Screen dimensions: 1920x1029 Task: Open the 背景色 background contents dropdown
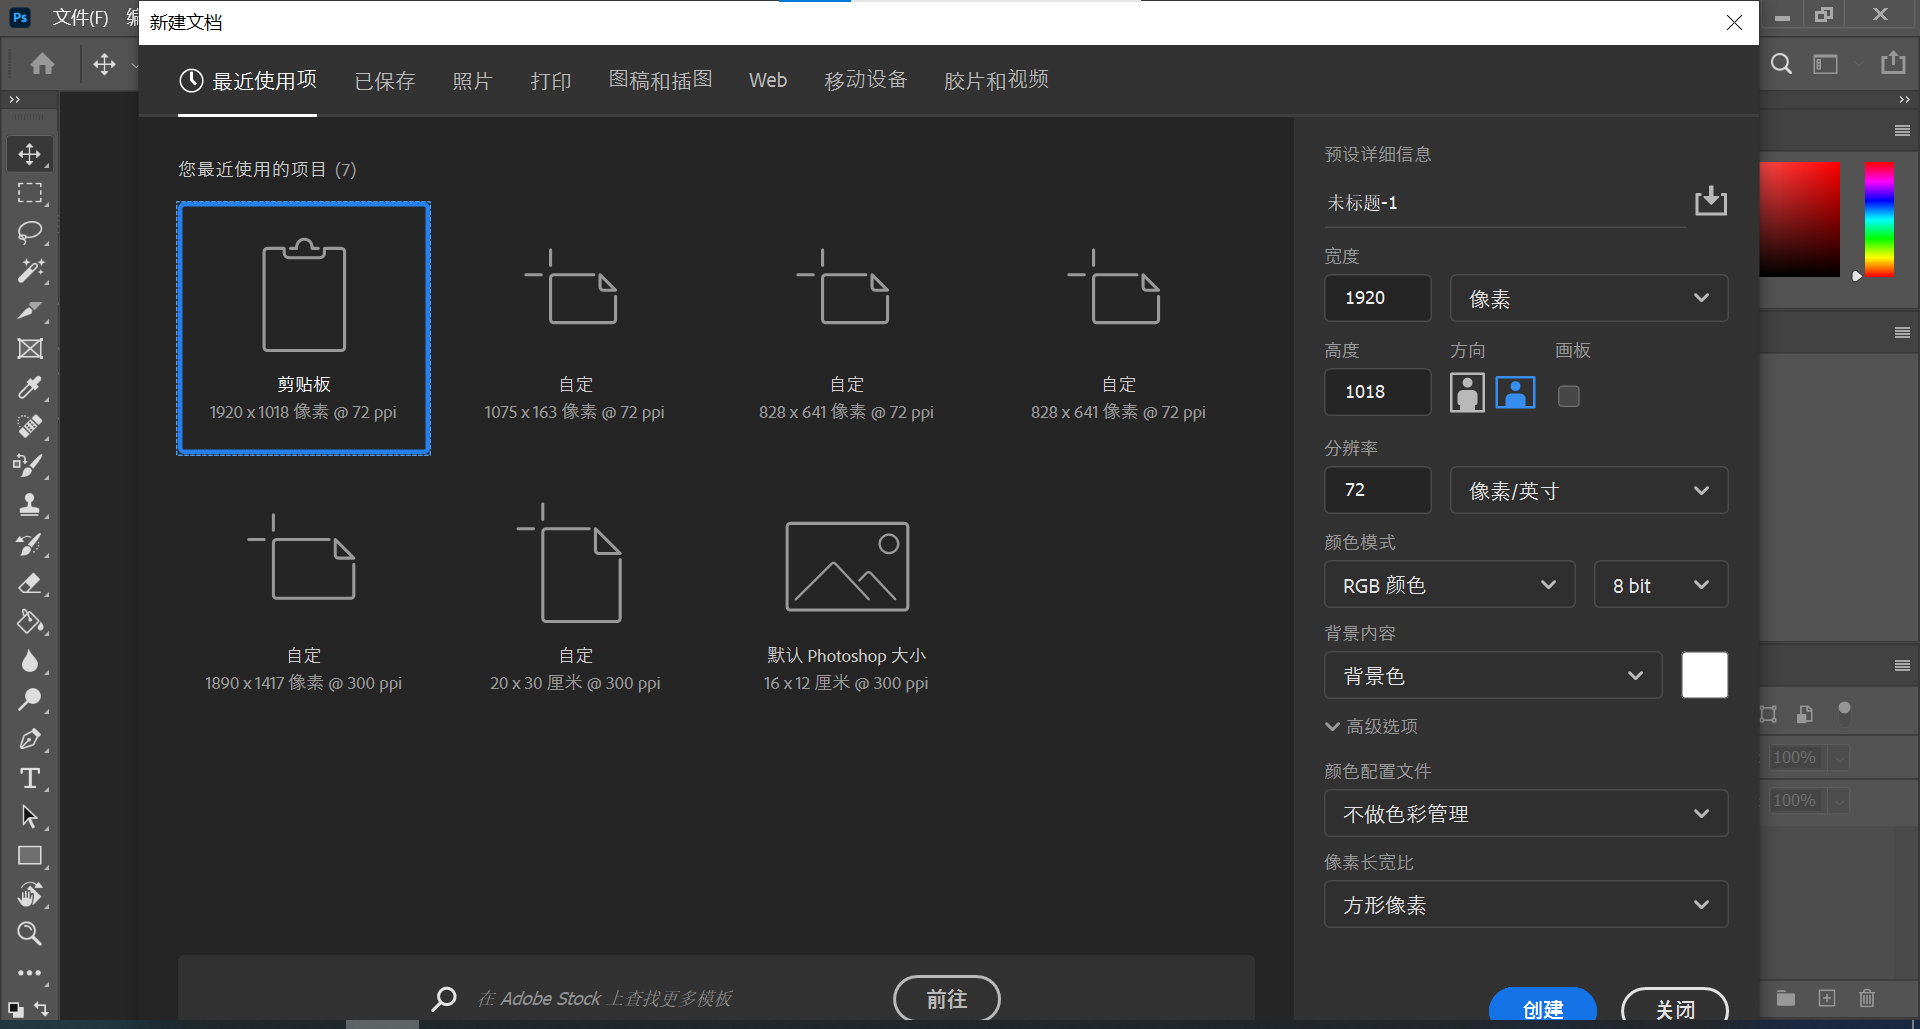[1493, 676]
